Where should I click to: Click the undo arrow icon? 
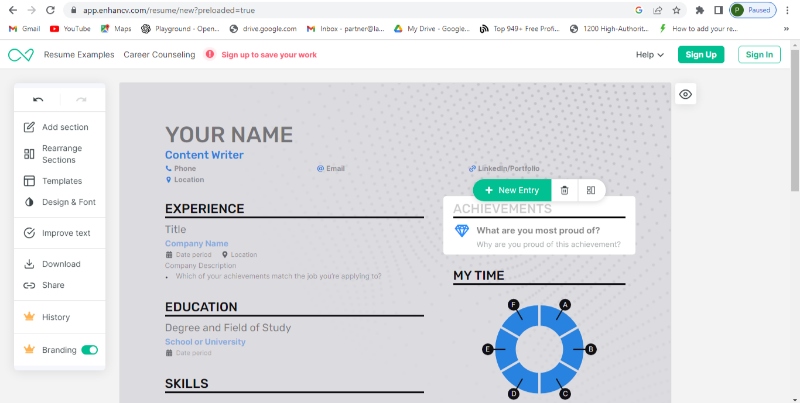coord(38,99)
